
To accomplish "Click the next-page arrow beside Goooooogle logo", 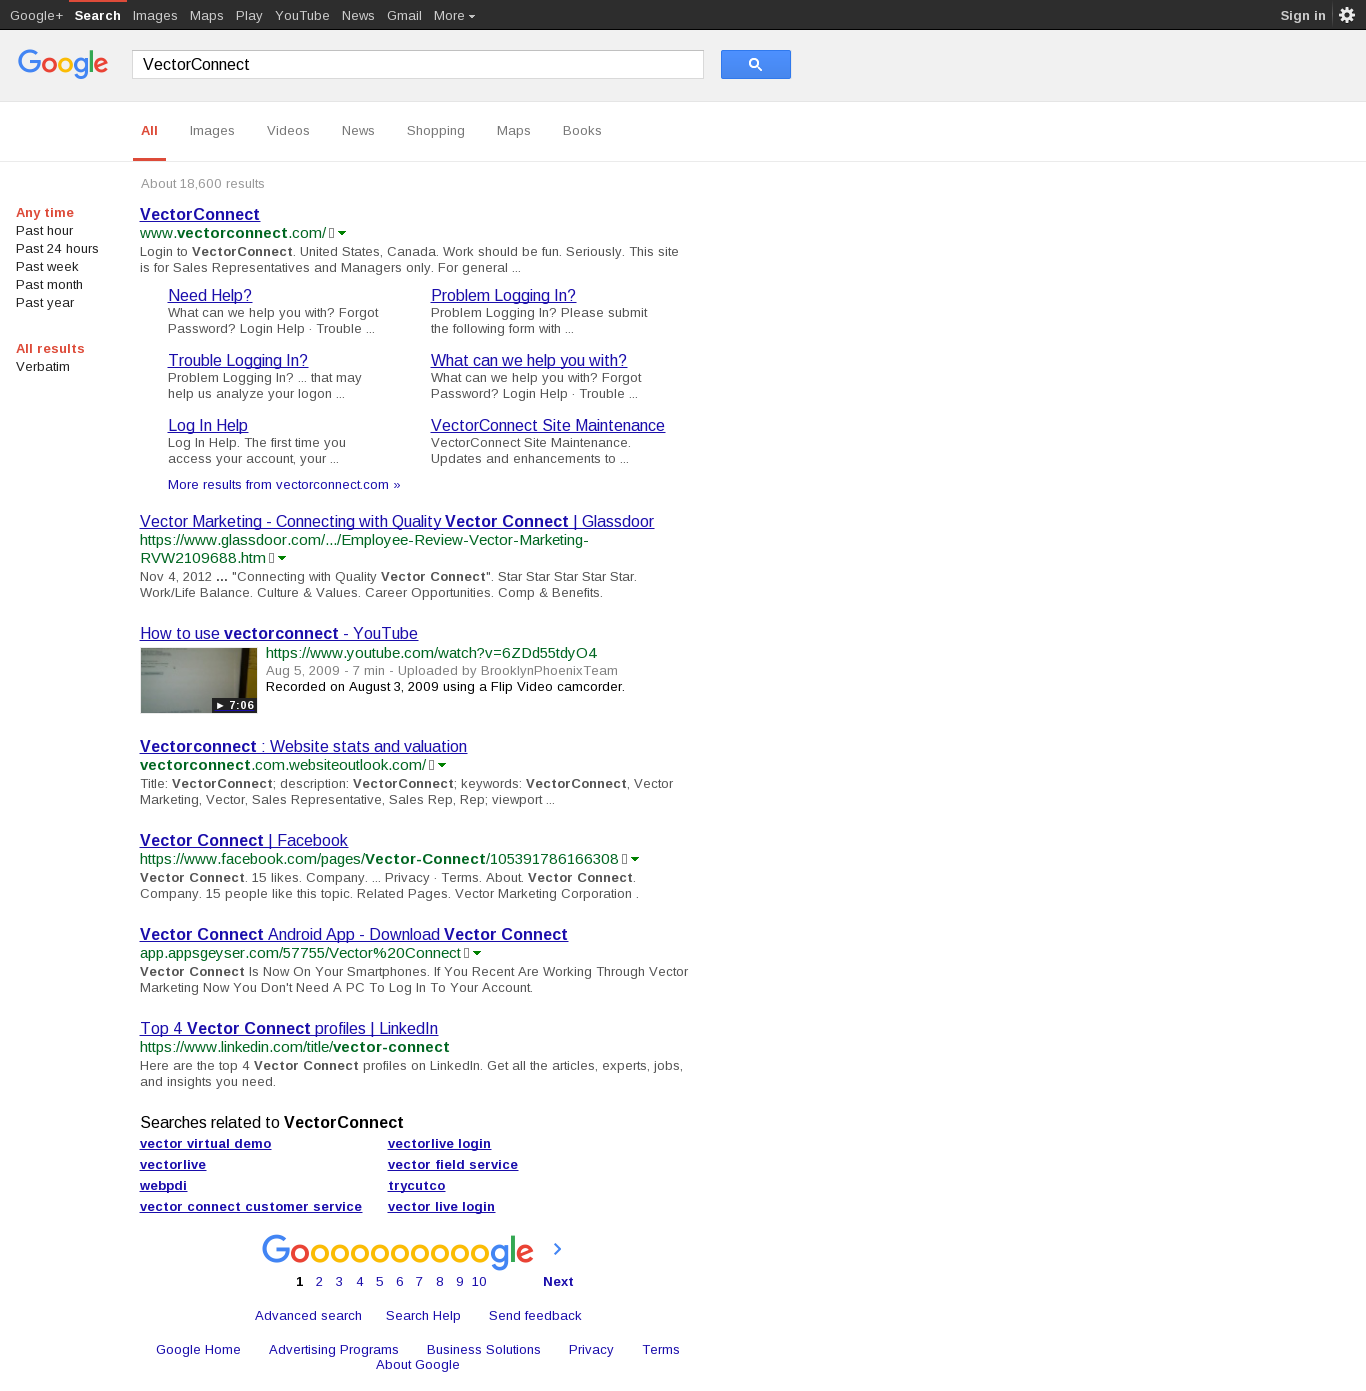I will (x=557, y=1249).
